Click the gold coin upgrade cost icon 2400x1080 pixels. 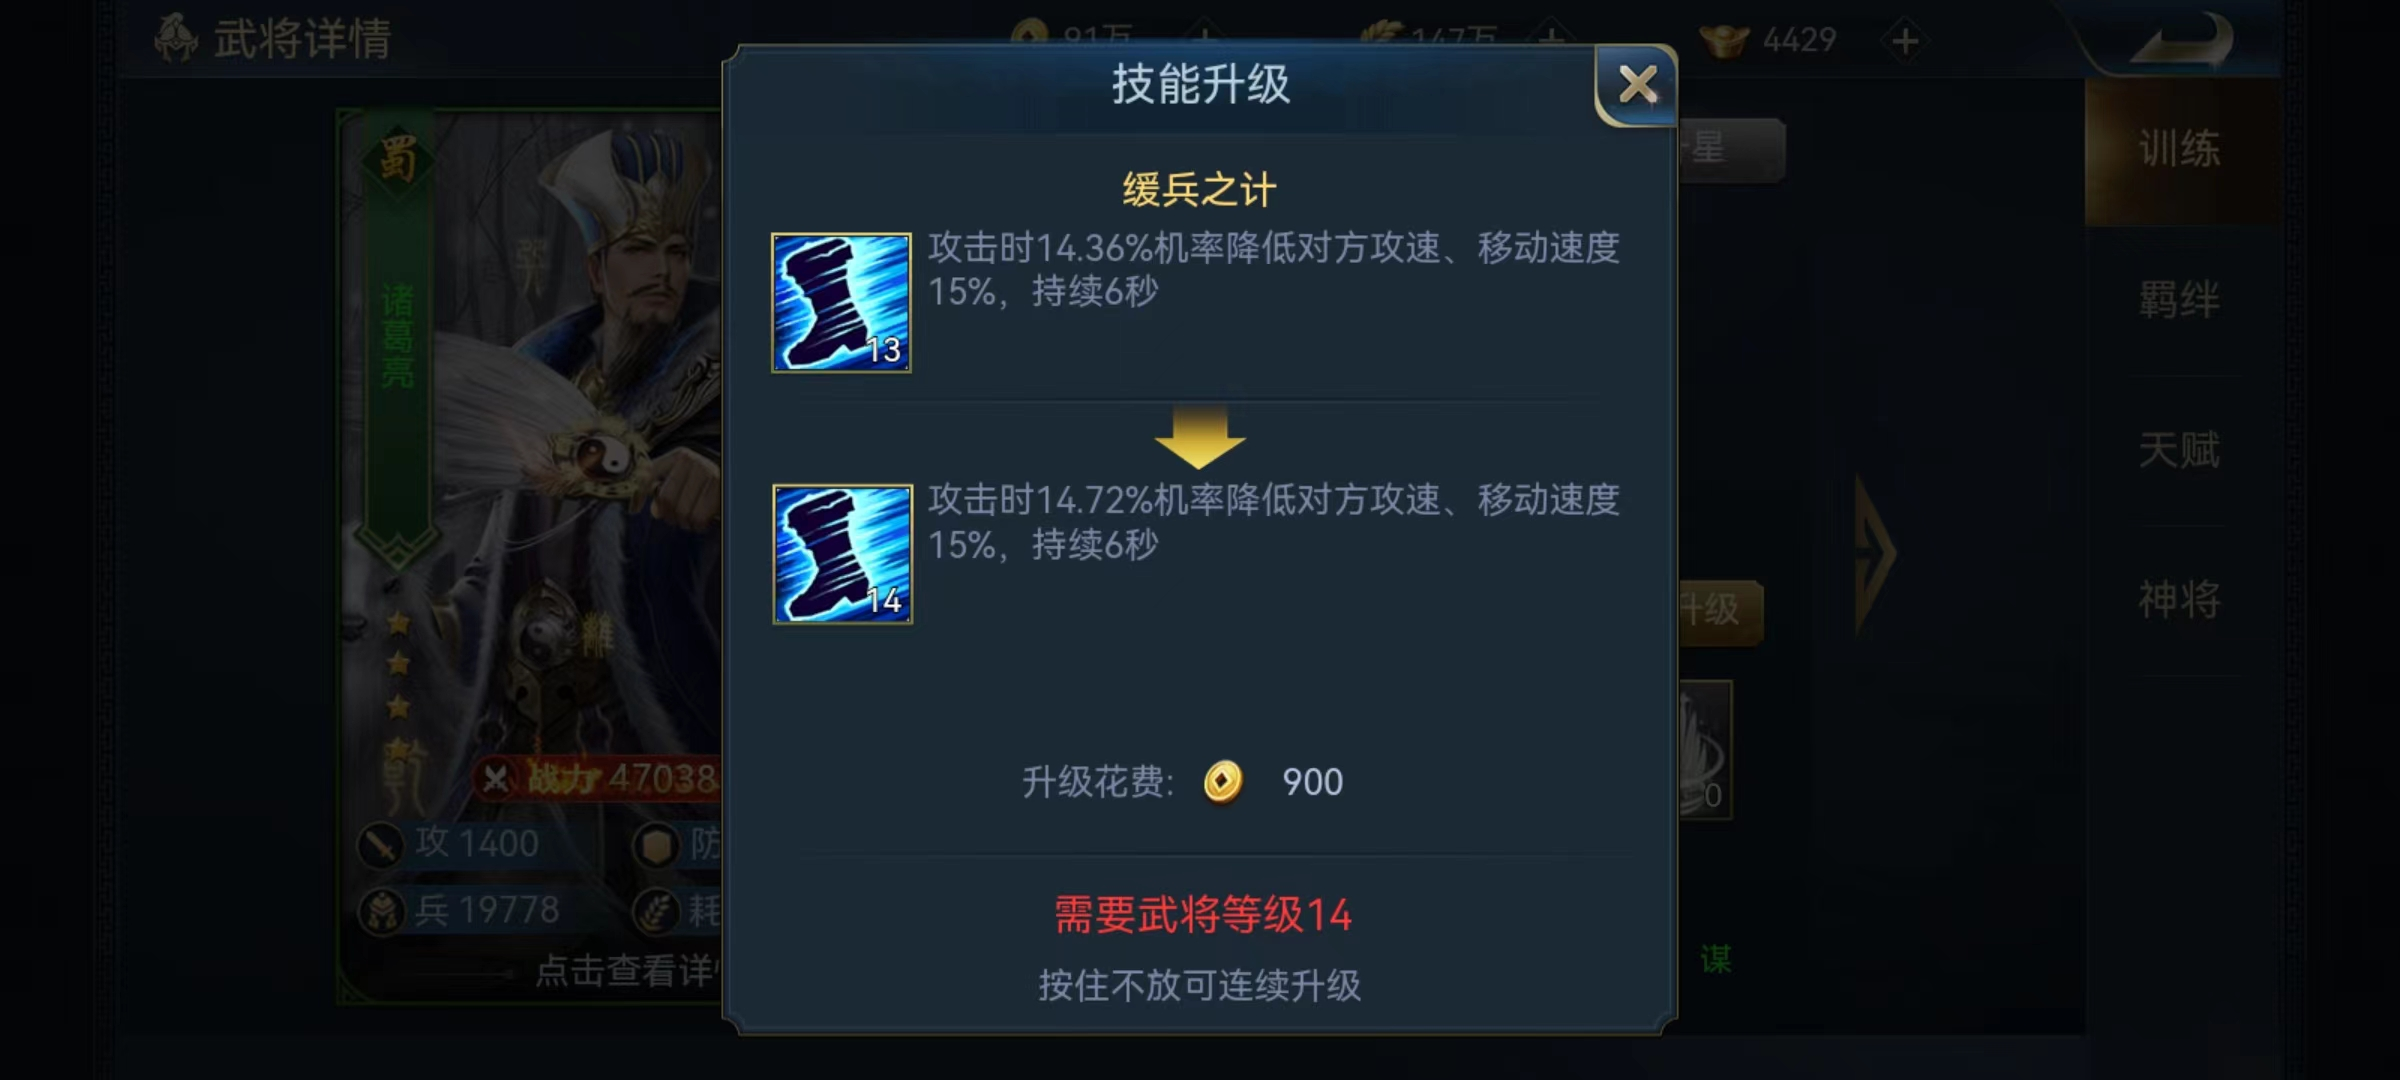pos(1222,781)
